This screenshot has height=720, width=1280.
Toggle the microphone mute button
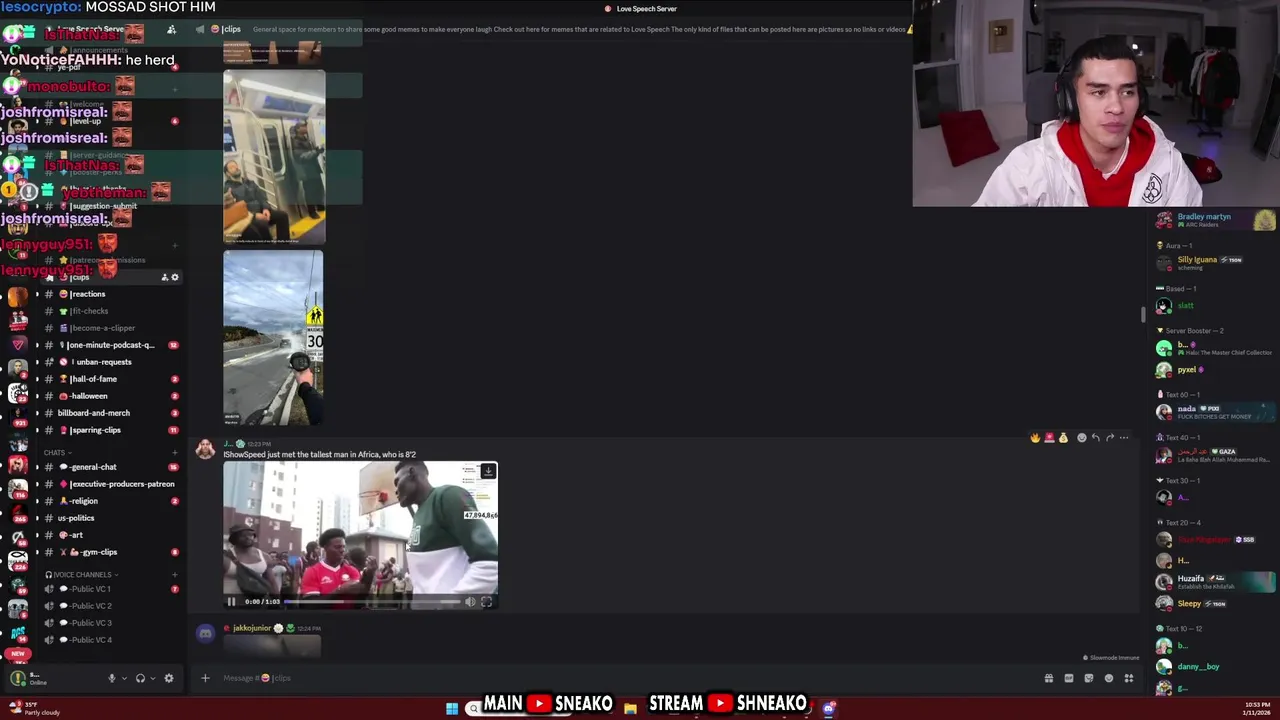(x=112, y=678)
